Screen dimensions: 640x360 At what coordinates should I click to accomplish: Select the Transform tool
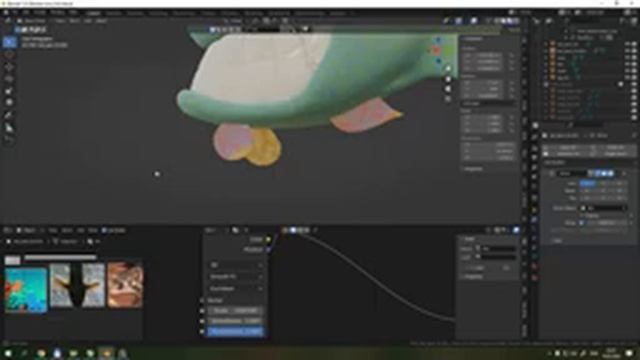point(9,102)
